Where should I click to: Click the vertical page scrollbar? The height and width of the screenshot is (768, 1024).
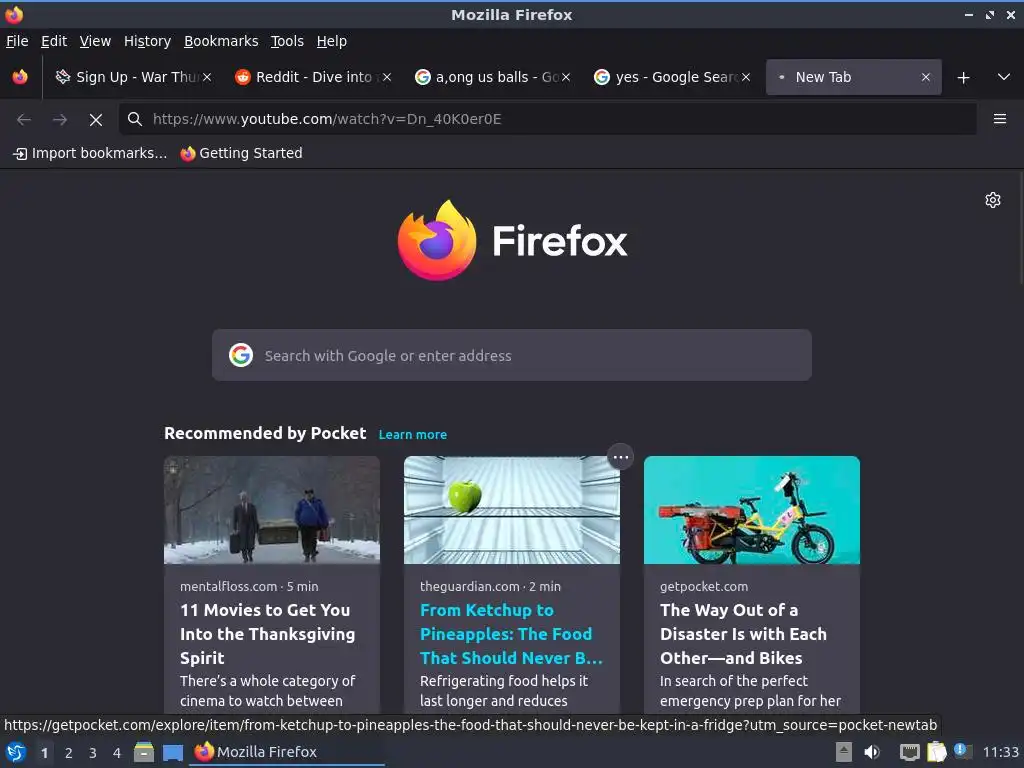click(1020, 229)
